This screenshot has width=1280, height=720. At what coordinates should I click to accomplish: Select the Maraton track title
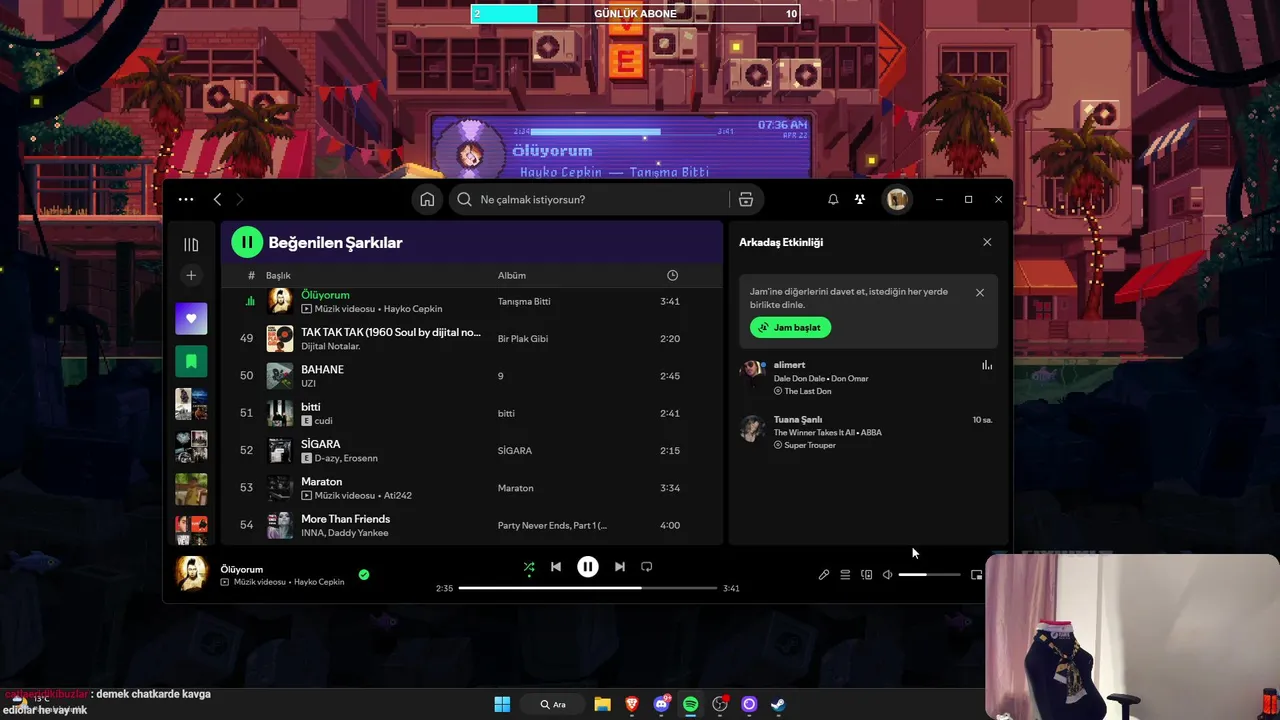(x=321, y=482)
